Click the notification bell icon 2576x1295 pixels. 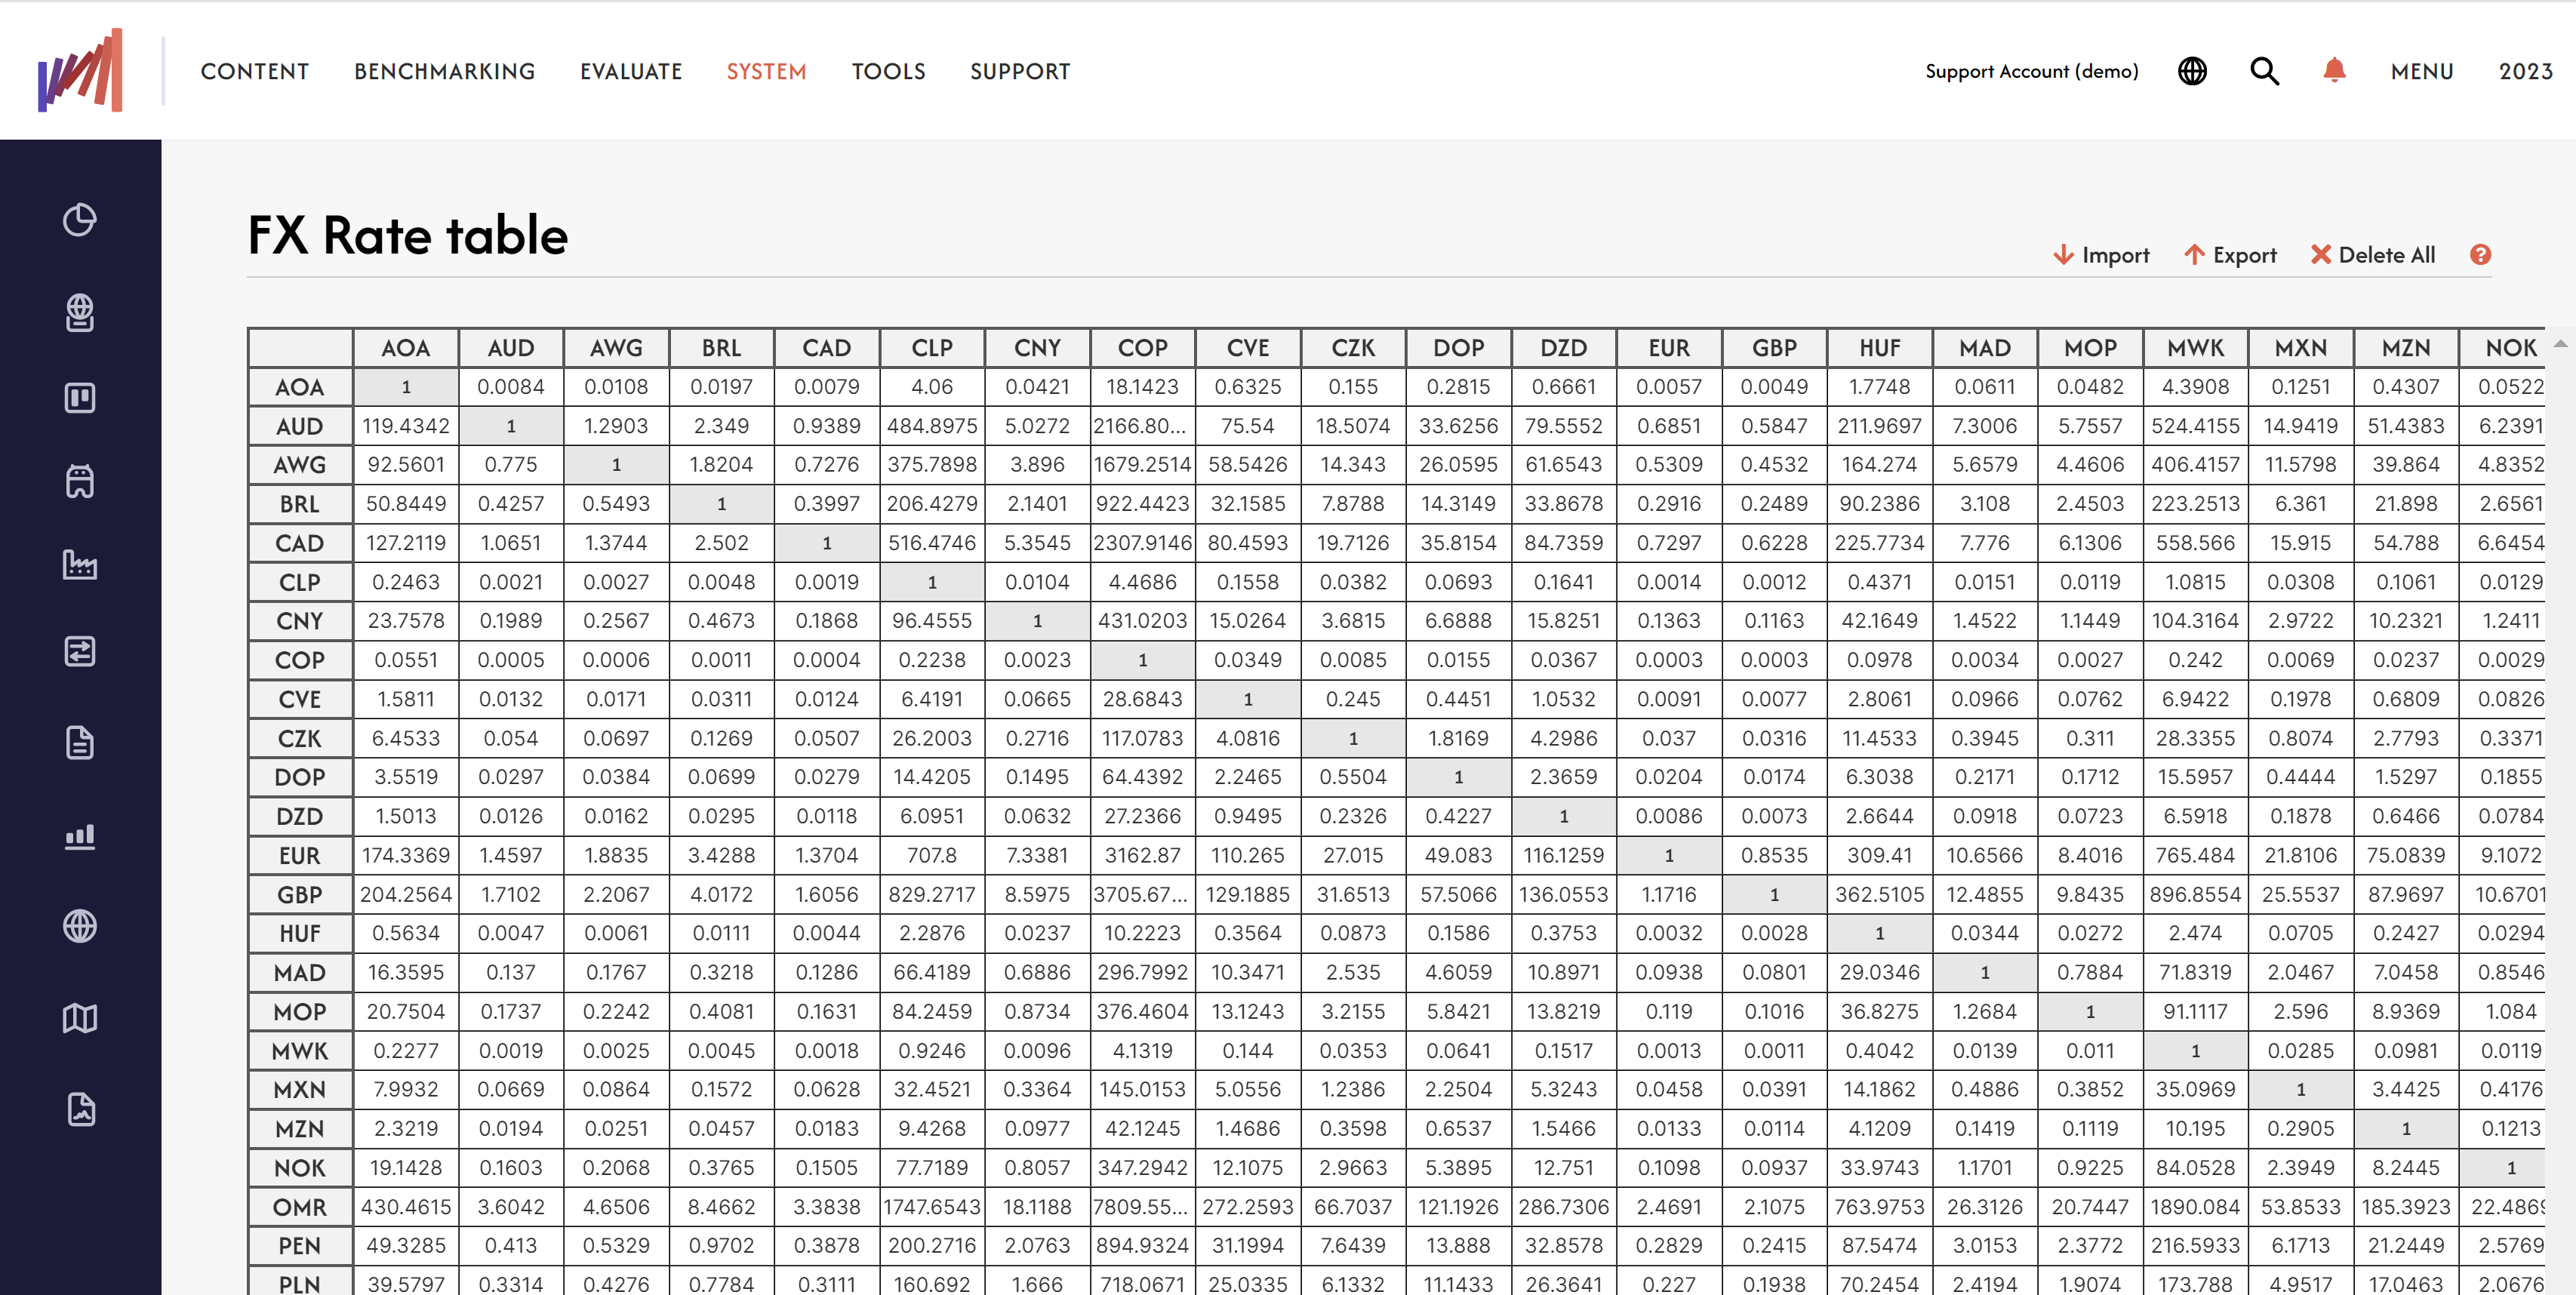click(2333, 71)
